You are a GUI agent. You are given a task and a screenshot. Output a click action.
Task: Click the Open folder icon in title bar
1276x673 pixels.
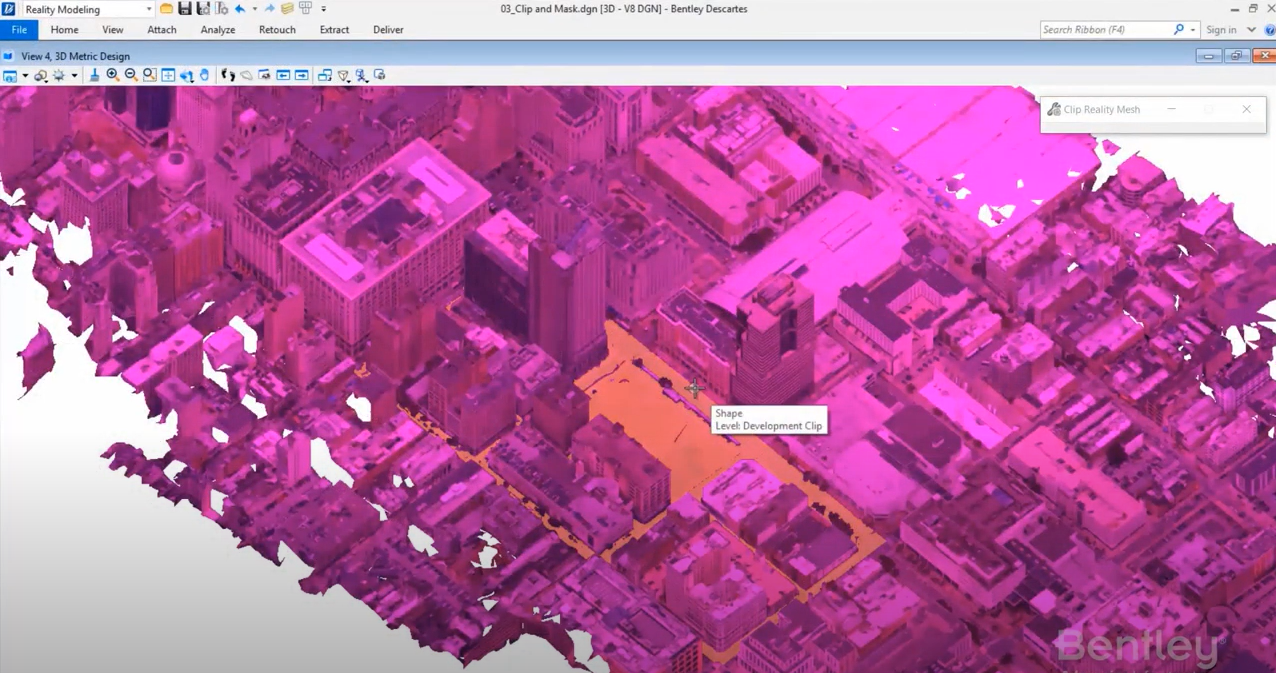click(x=166, y=9)
